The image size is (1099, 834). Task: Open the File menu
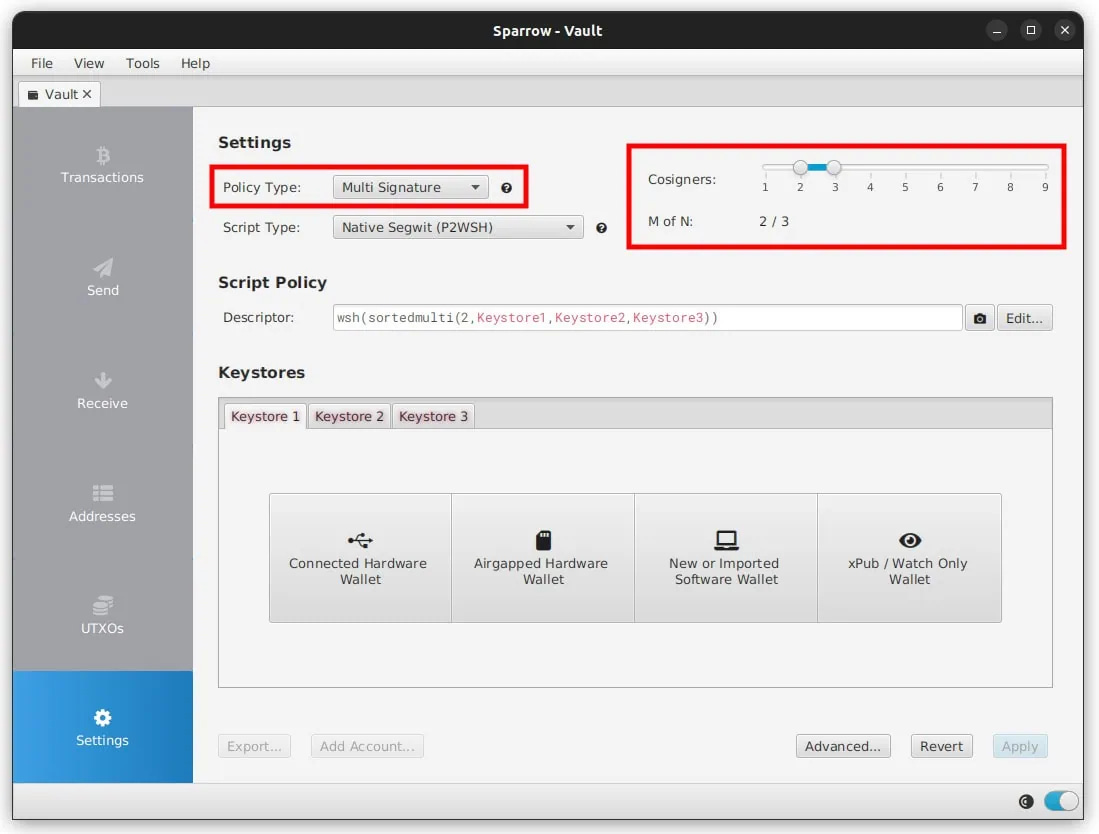point(42,63)
